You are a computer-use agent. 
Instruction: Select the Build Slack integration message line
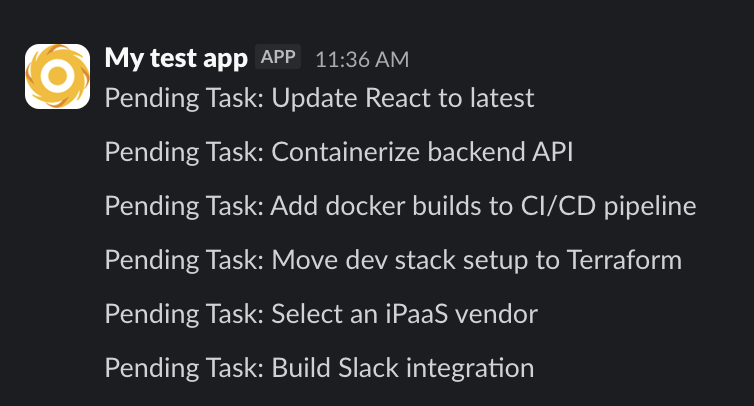[x=319, y=368]
